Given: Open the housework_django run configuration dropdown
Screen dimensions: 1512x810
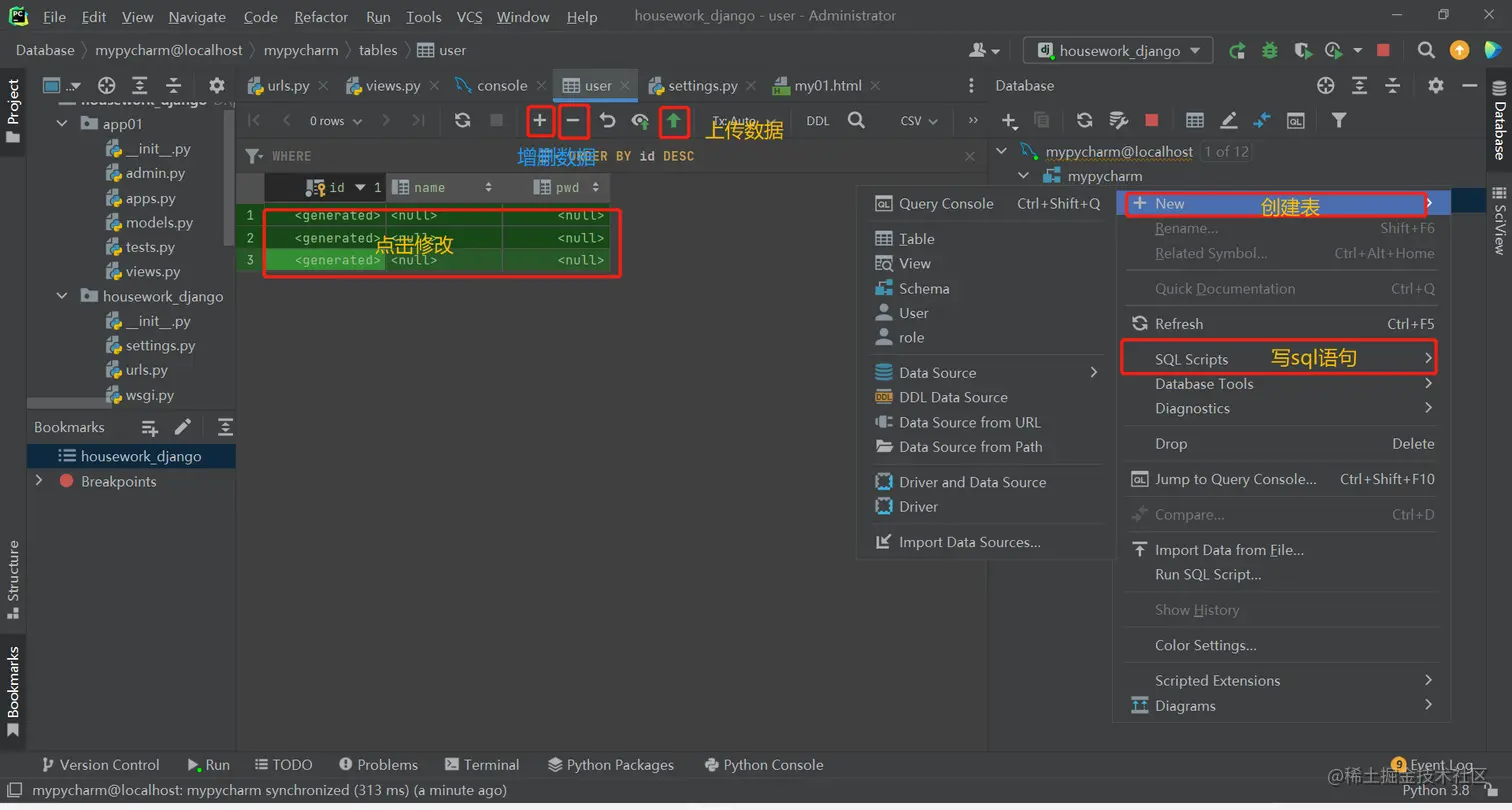Looking at the screenshot, I should click(1118, 50).
